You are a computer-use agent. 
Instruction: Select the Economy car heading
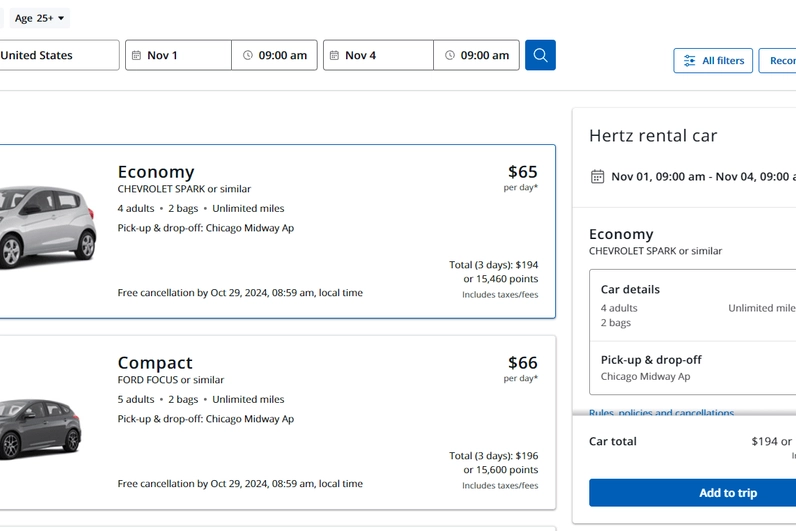pyautogui.click(x=156, y=172)
